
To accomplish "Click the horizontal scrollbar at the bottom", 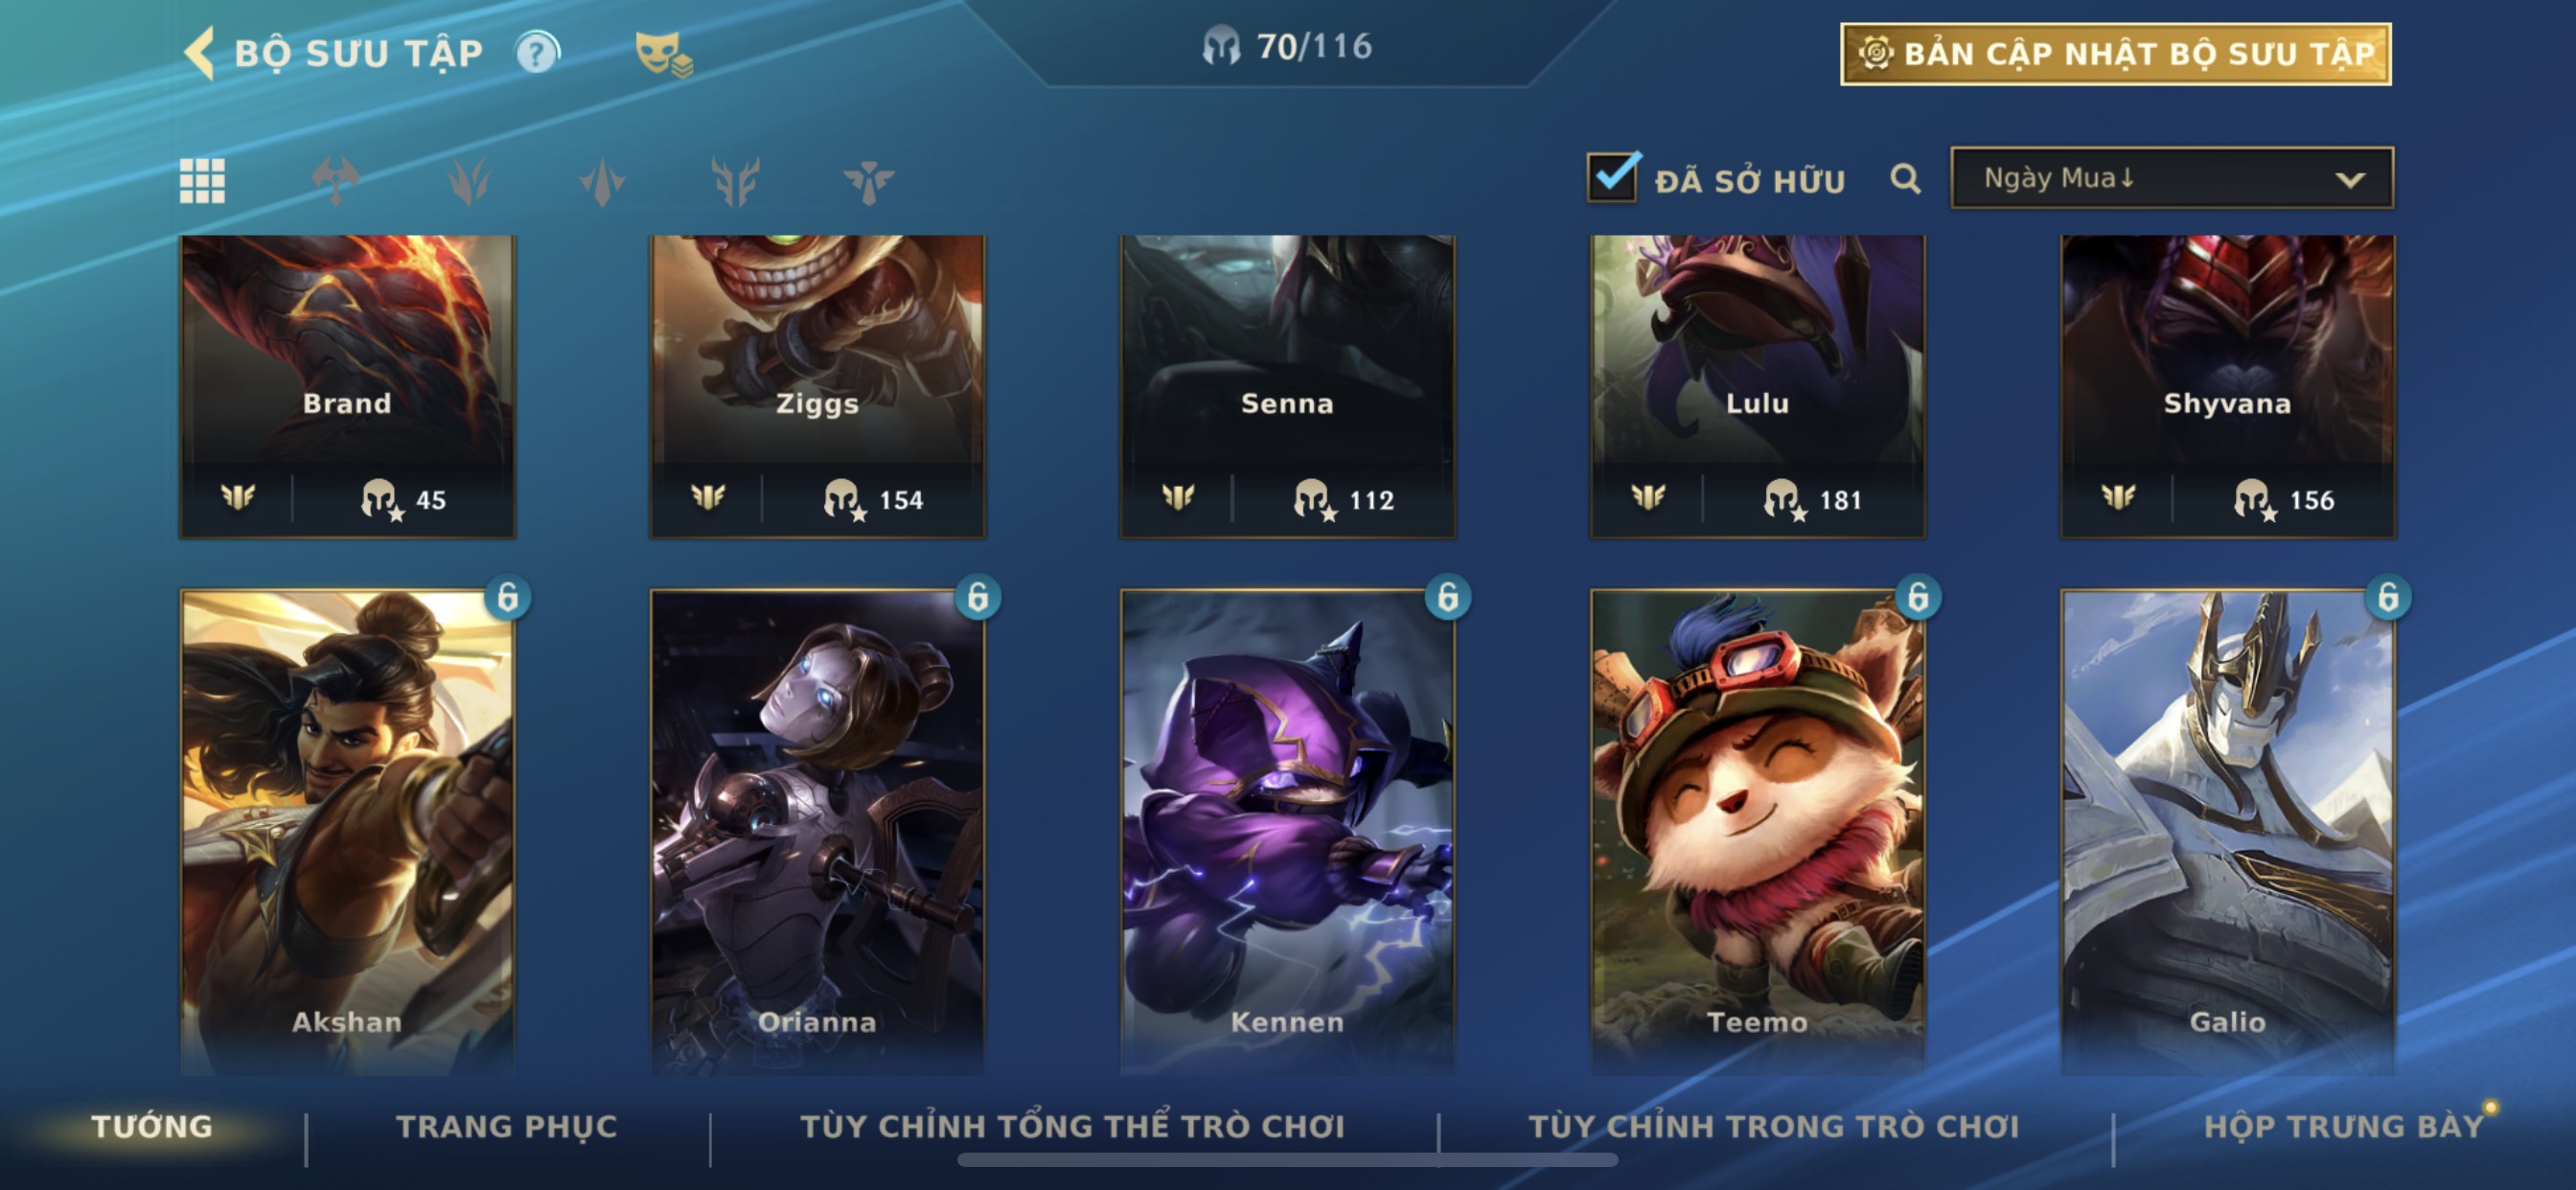I will tap(1287, 1160).
